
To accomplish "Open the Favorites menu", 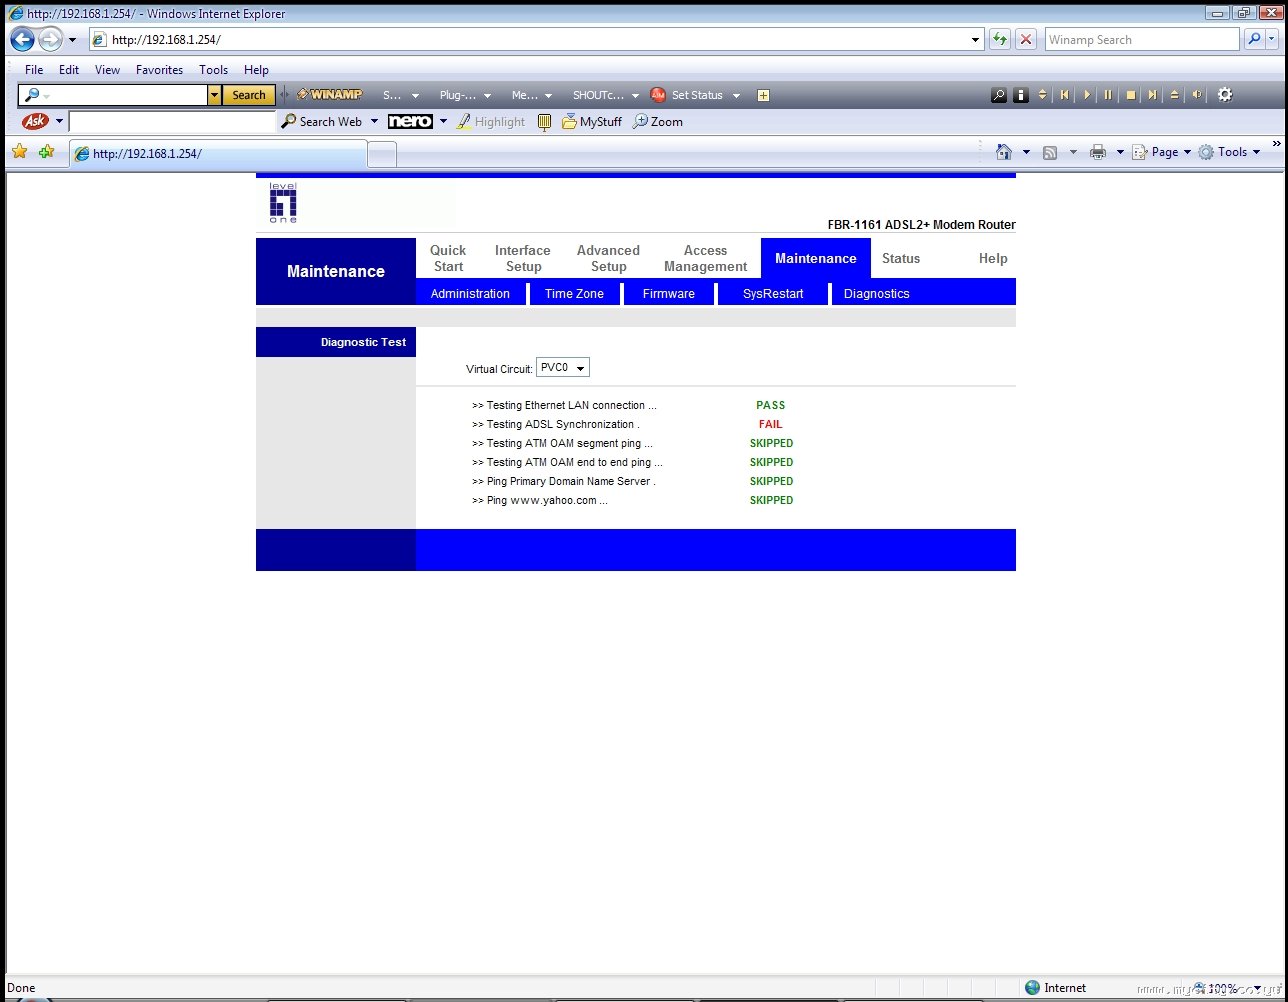I will coord(160,70).
